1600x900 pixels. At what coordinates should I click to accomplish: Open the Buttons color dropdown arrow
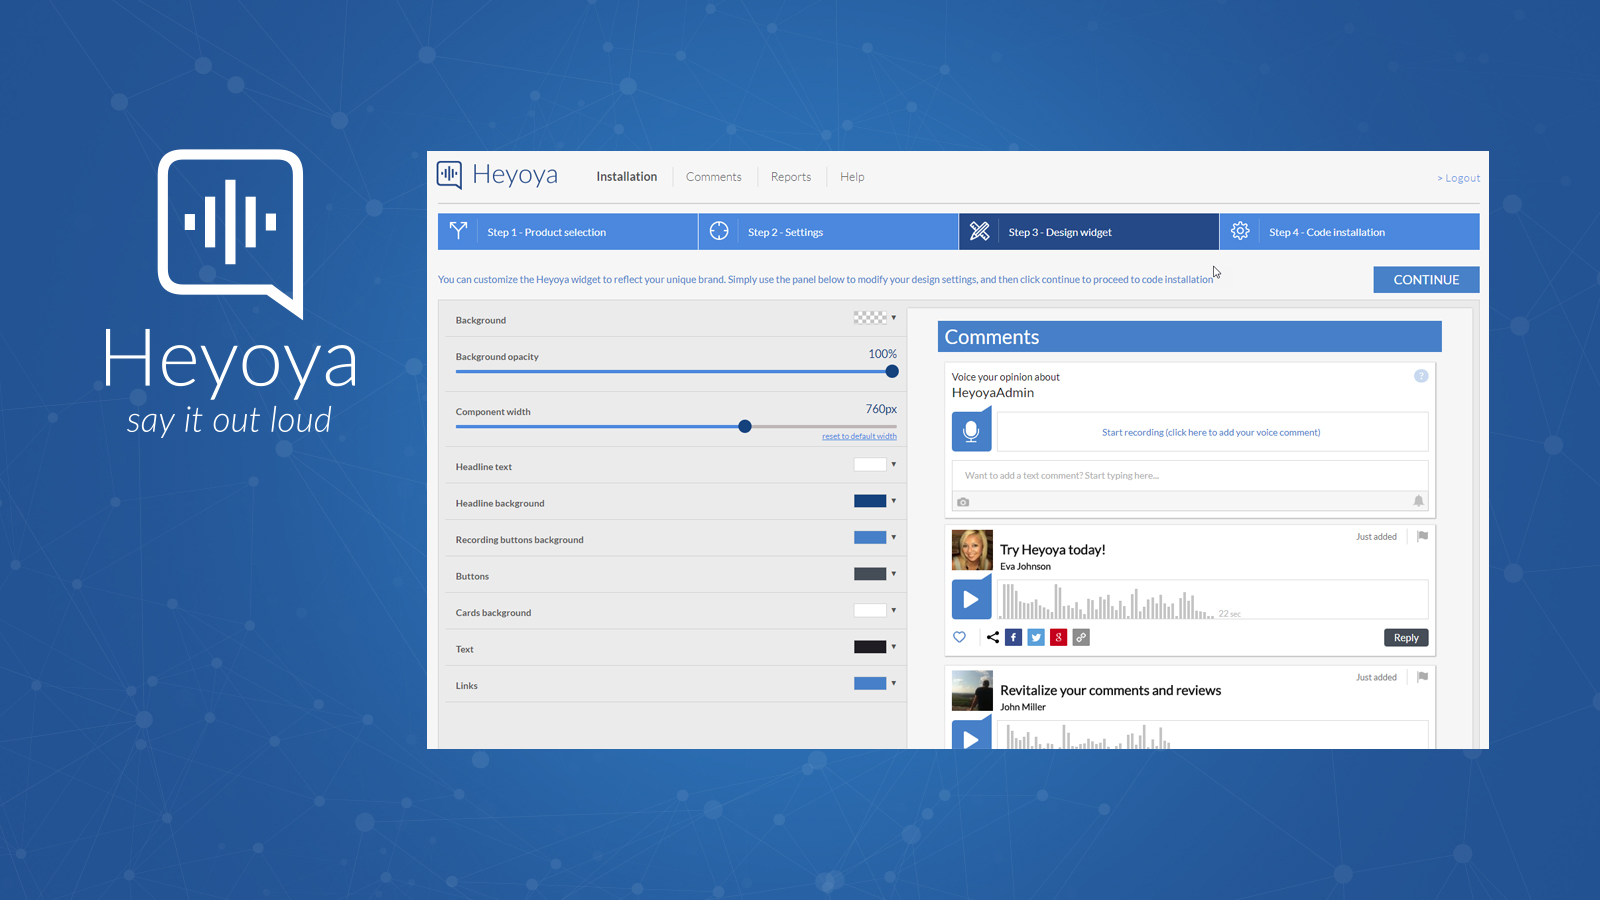pos(894,574)
